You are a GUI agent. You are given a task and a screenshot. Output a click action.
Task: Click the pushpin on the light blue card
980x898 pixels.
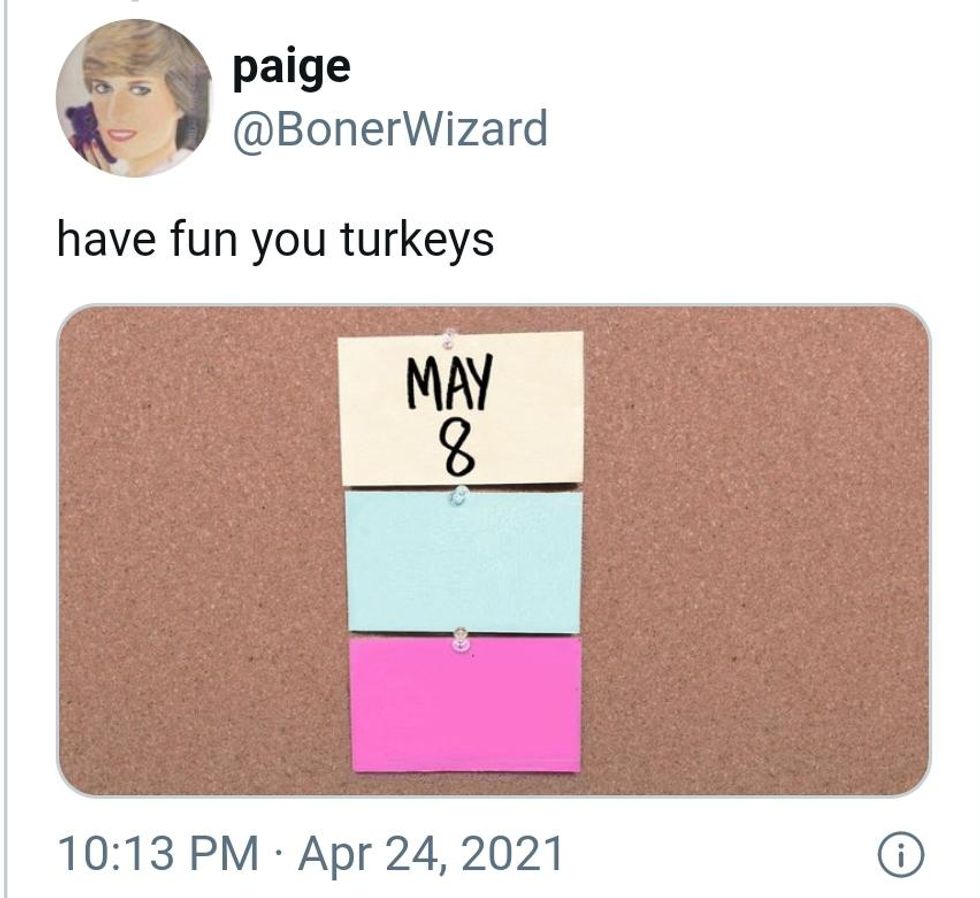click(459, 494)
